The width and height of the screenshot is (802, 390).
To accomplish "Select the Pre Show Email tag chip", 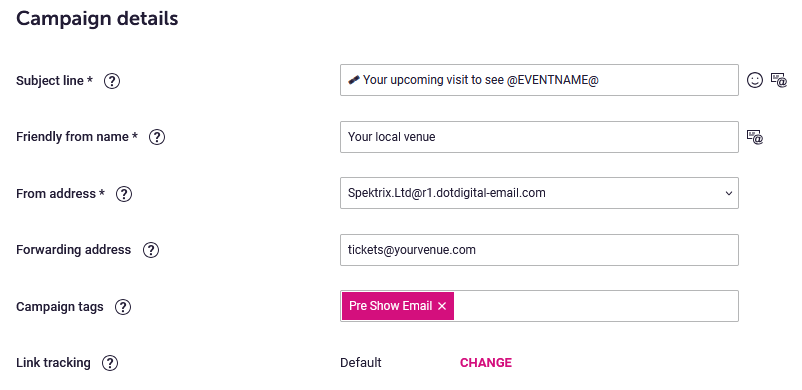I will point(391,306).
